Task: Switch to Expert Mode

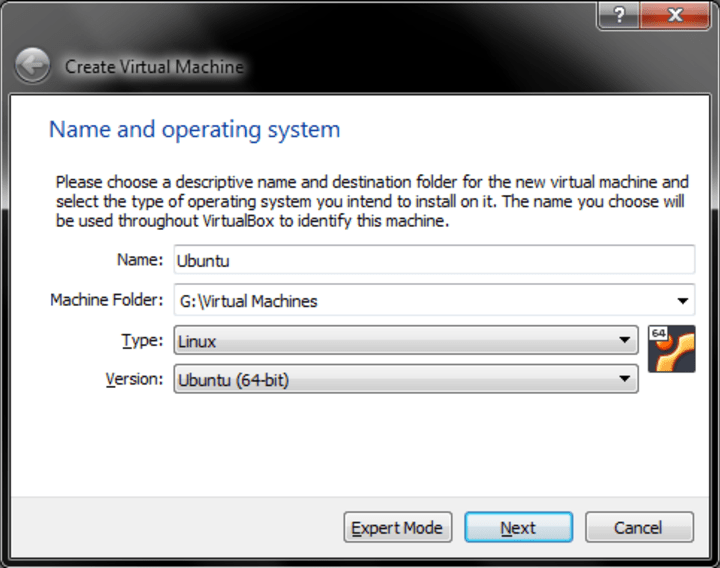Action: click(398, 527)
